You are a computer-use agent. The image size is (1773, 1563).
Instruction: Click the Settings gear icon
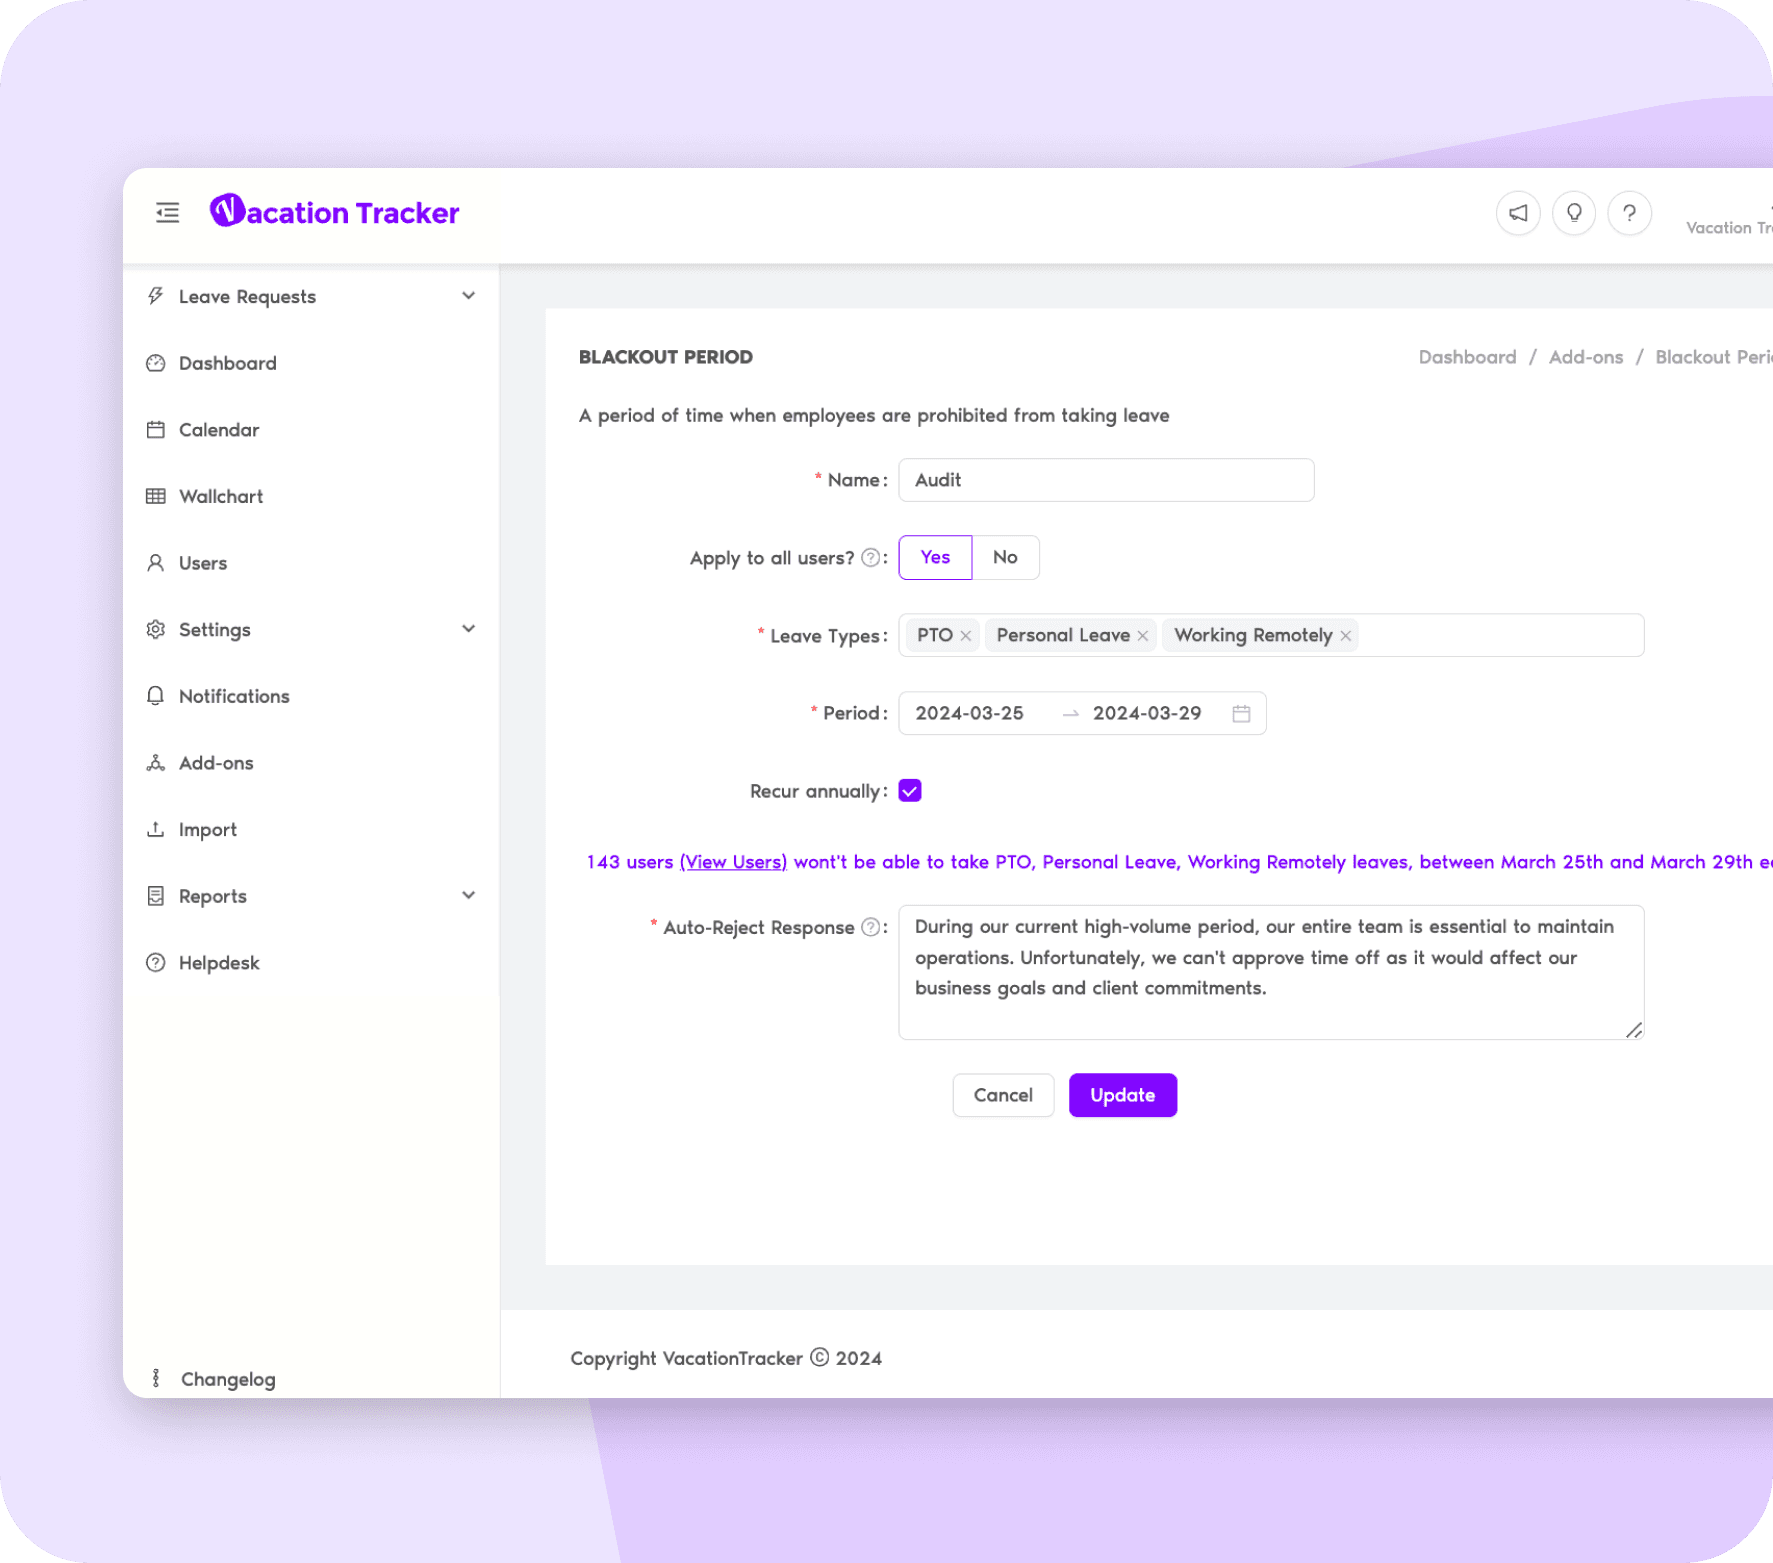155,629
